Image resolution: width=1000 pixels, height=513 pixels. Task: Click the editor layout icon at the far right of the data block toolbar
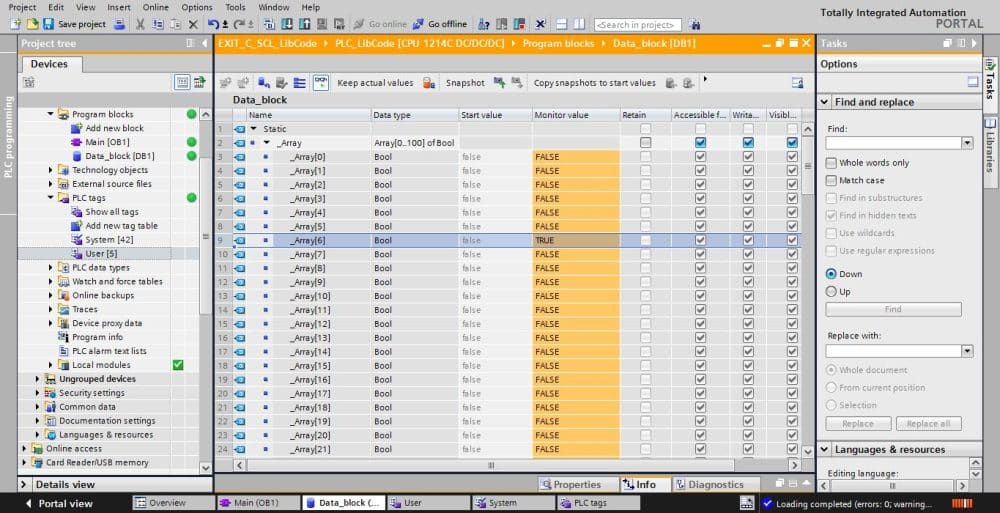[x=797, y=83]
